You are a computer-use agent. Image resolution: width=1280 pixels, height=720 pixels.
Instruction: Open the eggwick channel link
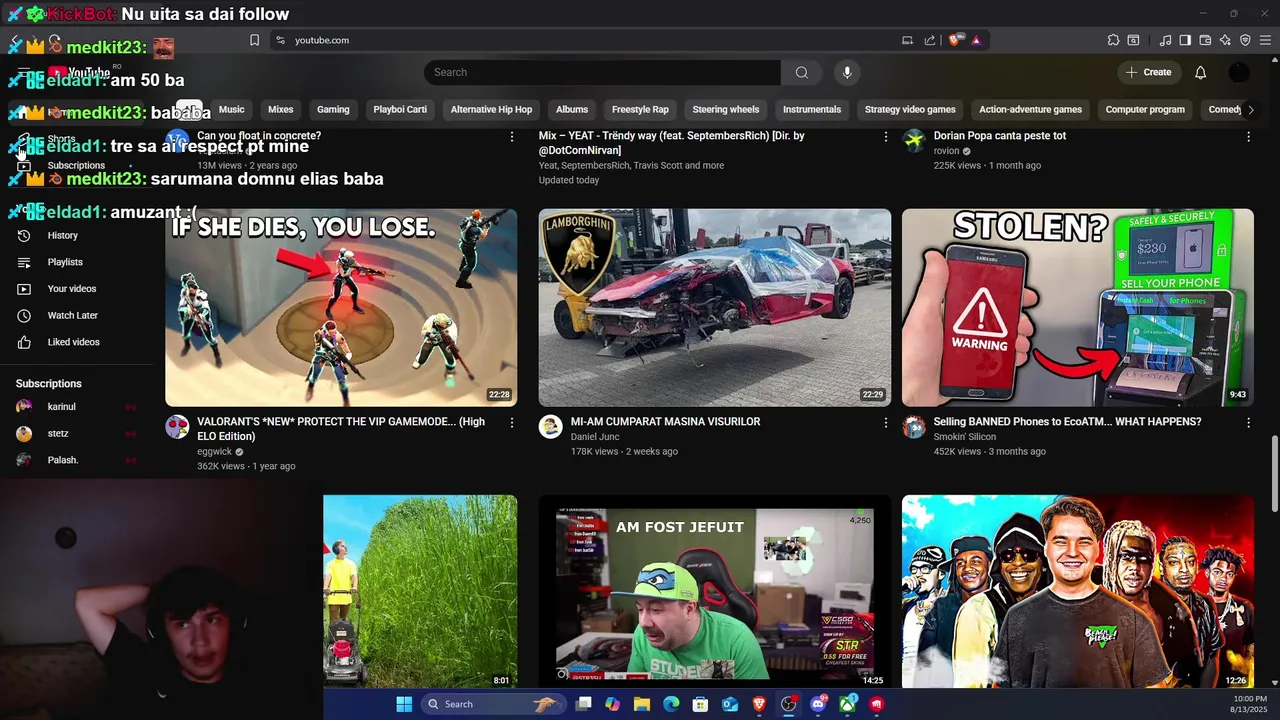(215, 452)
